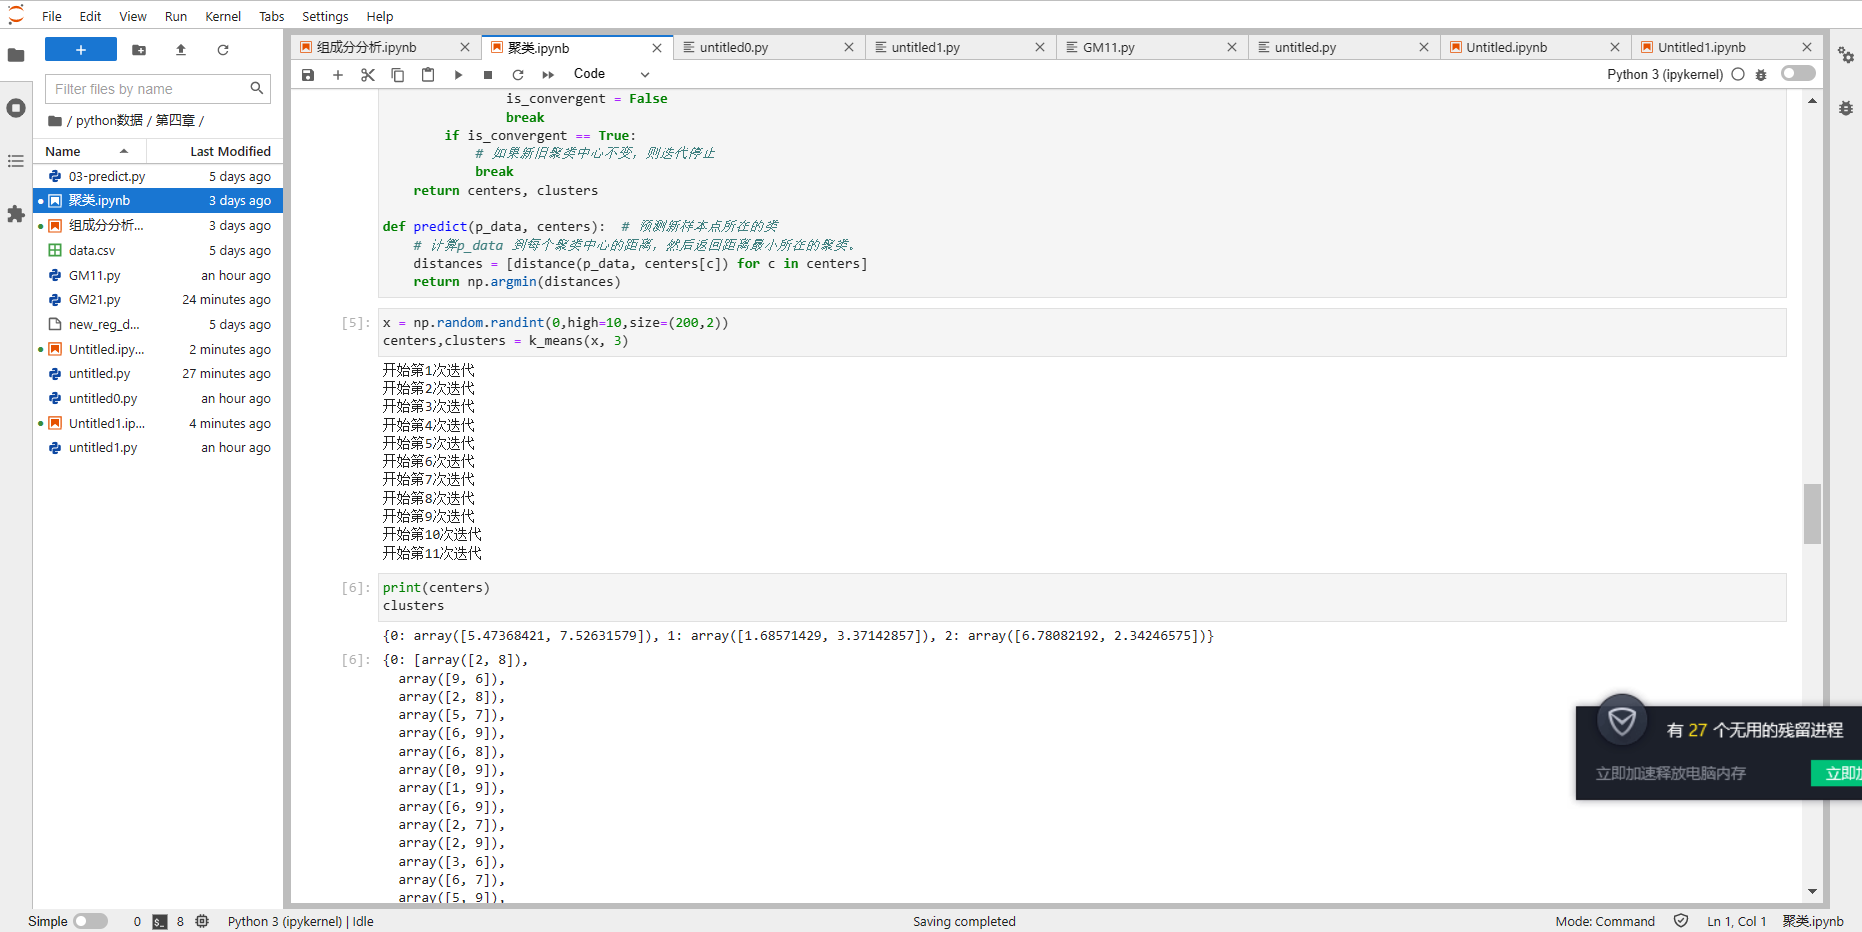Copy the selected cell

tap(398, 75)
